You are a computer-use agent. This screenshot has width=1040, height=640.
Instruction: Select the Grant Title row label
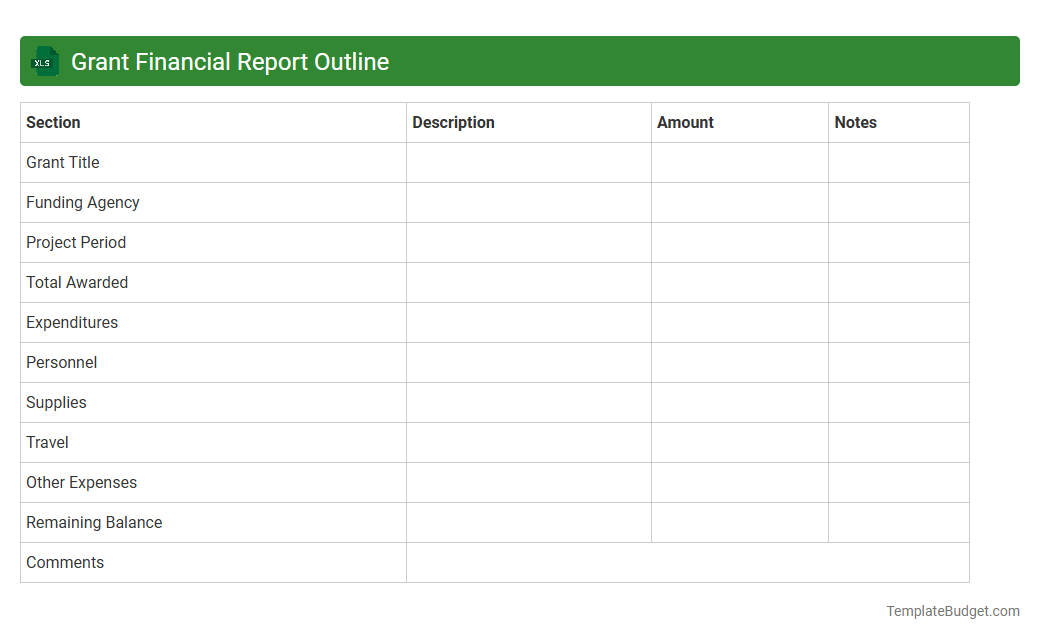point(62,162)
